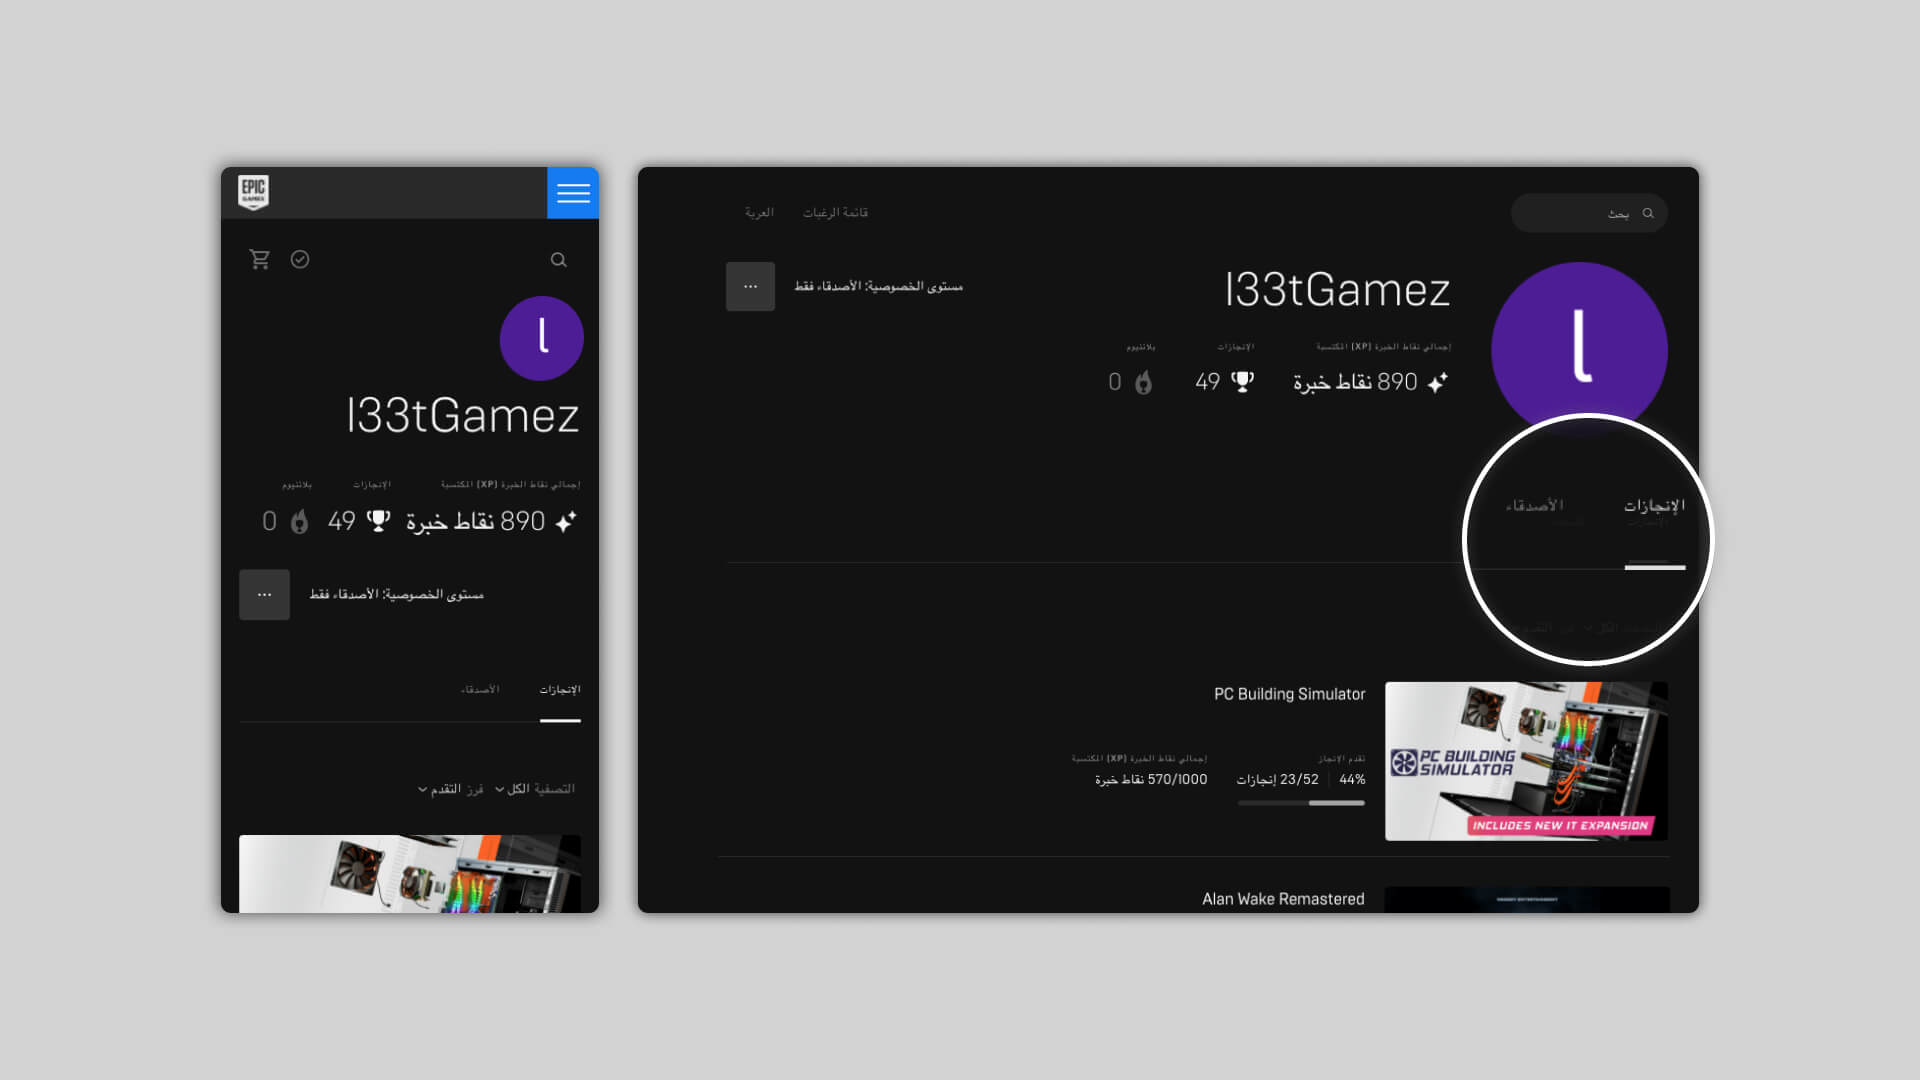Click the PC Building Simulator achievement progress bar
1920x1080 pixels.
point(1301,803)
